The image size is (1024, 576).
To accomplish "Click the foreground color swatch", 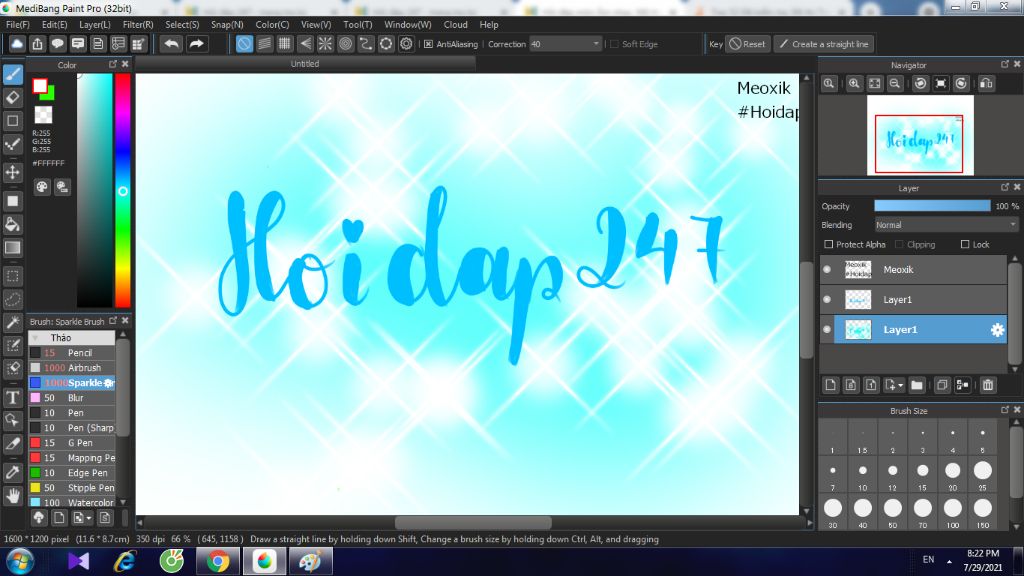I will (x=40, y=86).
